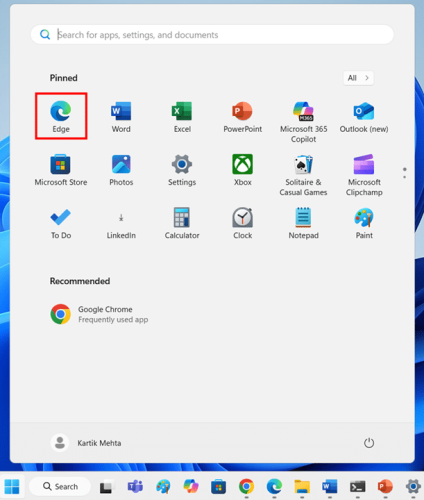The height and width of the screenshot is (500, 424).
Task: Open Kartik Mehta account menu
Action: click(x=86, y=443)
